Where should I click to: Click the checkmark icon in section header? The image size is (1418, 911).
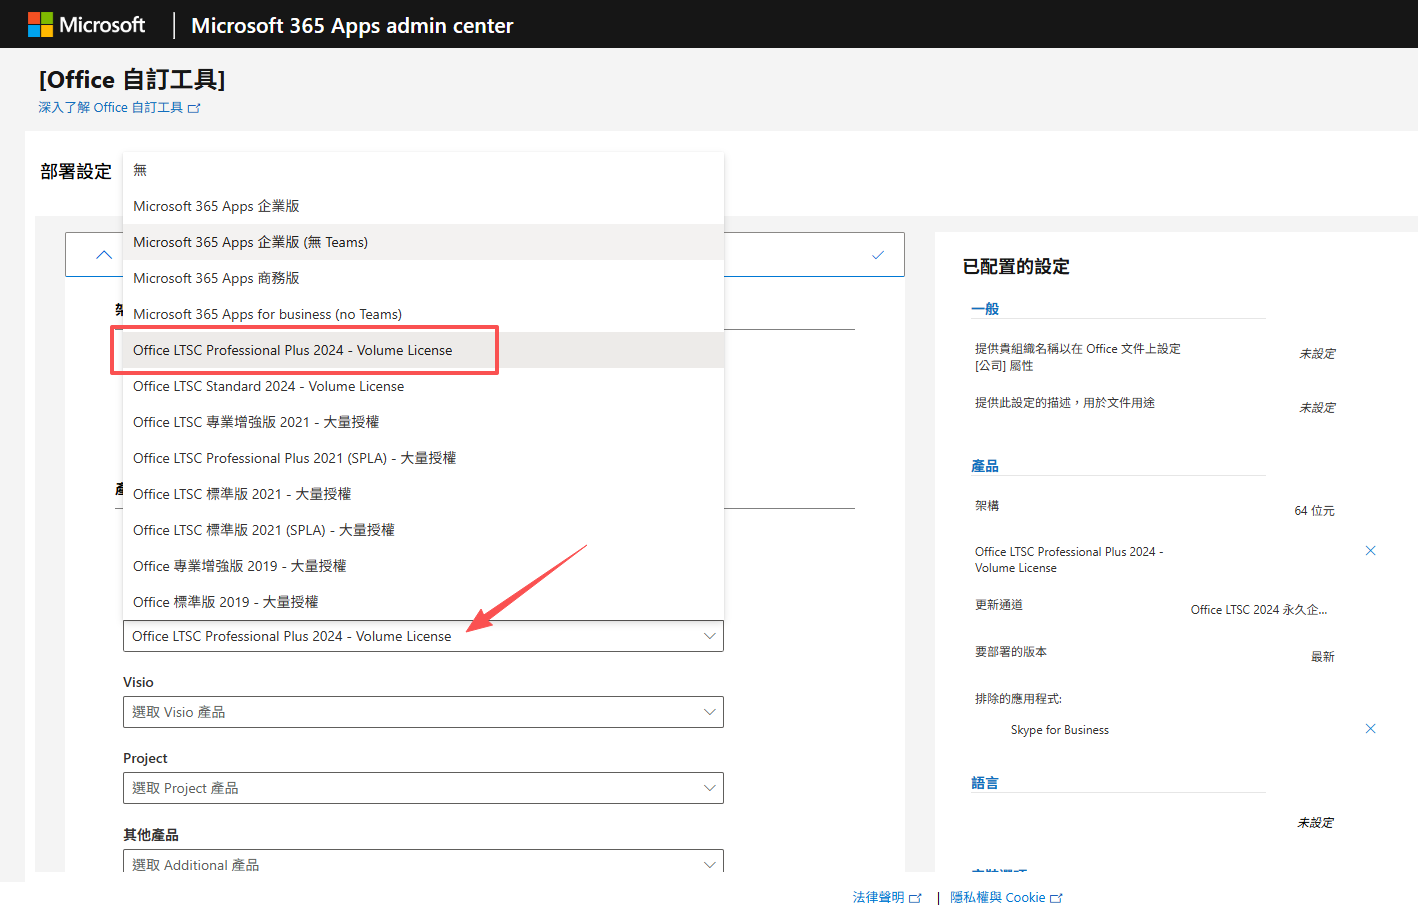(878, 255)
